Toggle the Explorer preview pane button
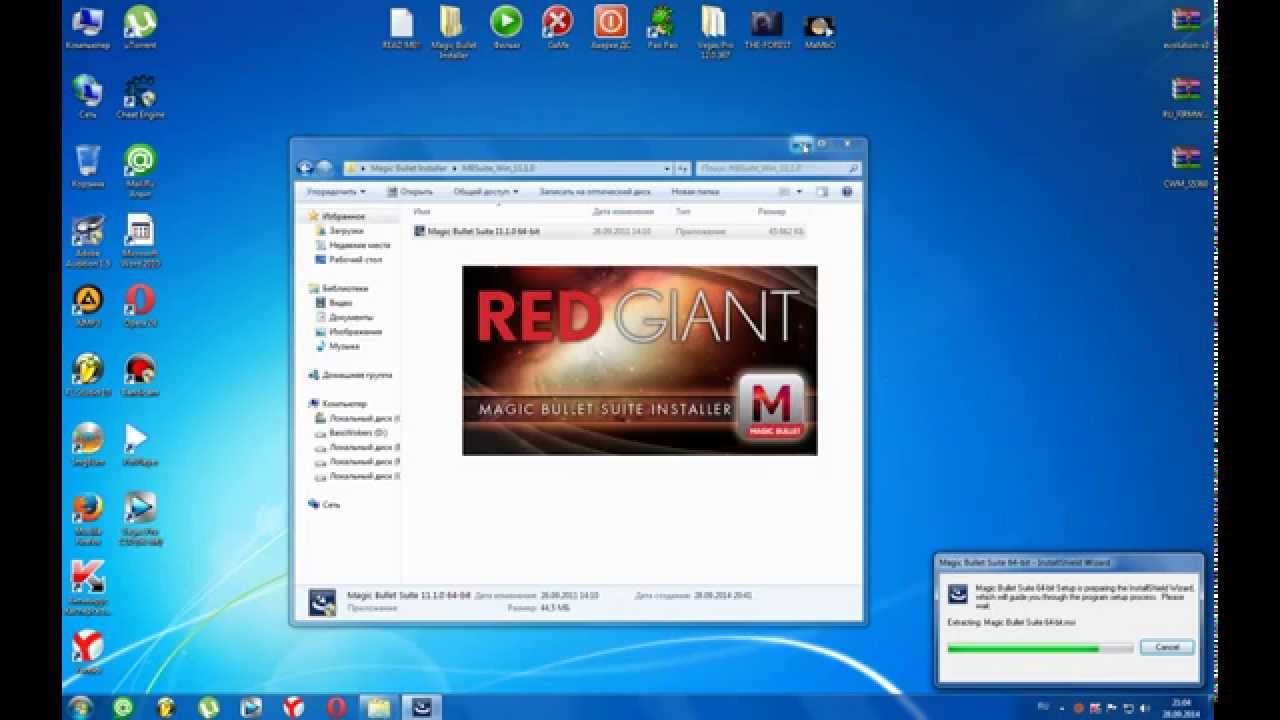 (x=822, y=191)
